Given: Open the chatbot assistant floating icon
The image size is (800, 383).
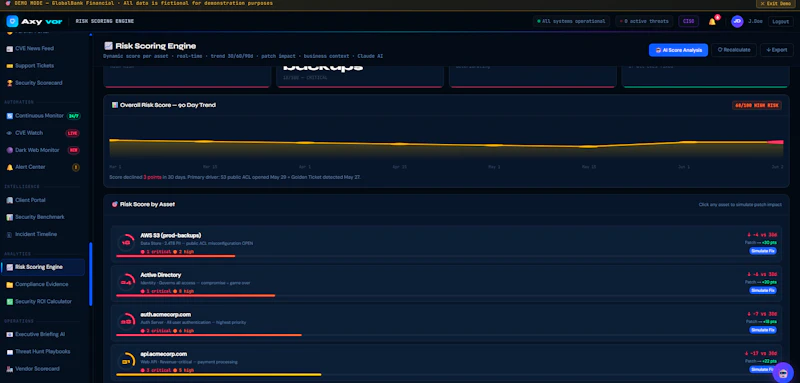Looking at the screenshot, I should point(783,372).
